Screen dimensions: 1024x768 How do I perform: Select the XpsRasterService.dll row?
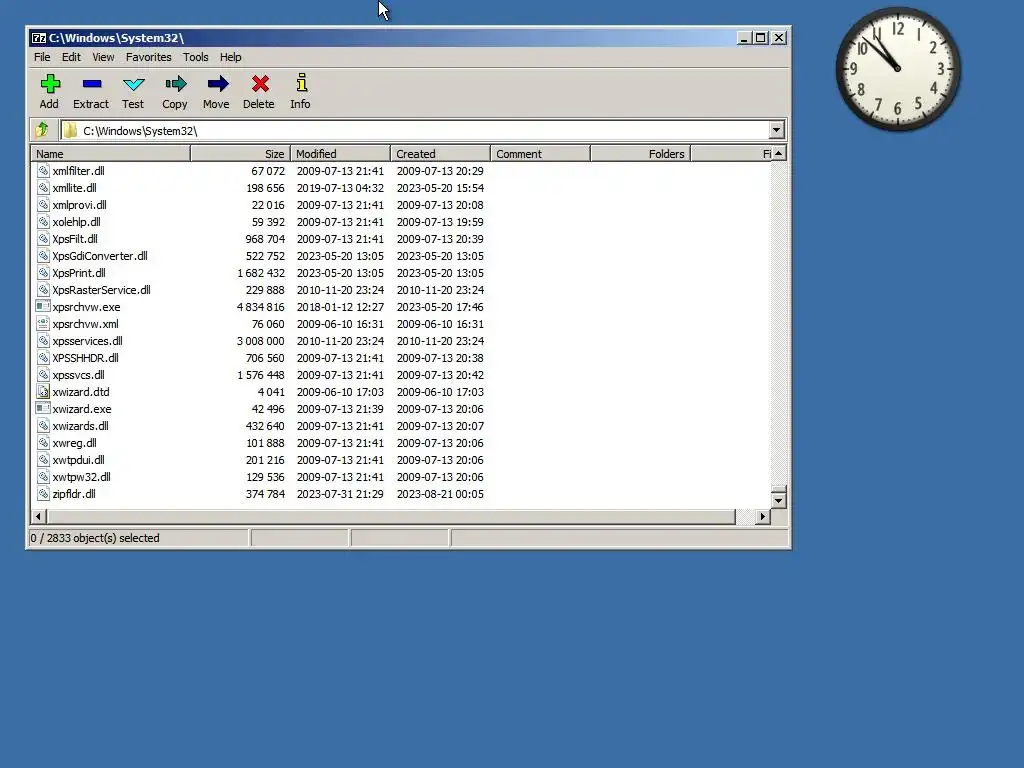pos(400,289)
